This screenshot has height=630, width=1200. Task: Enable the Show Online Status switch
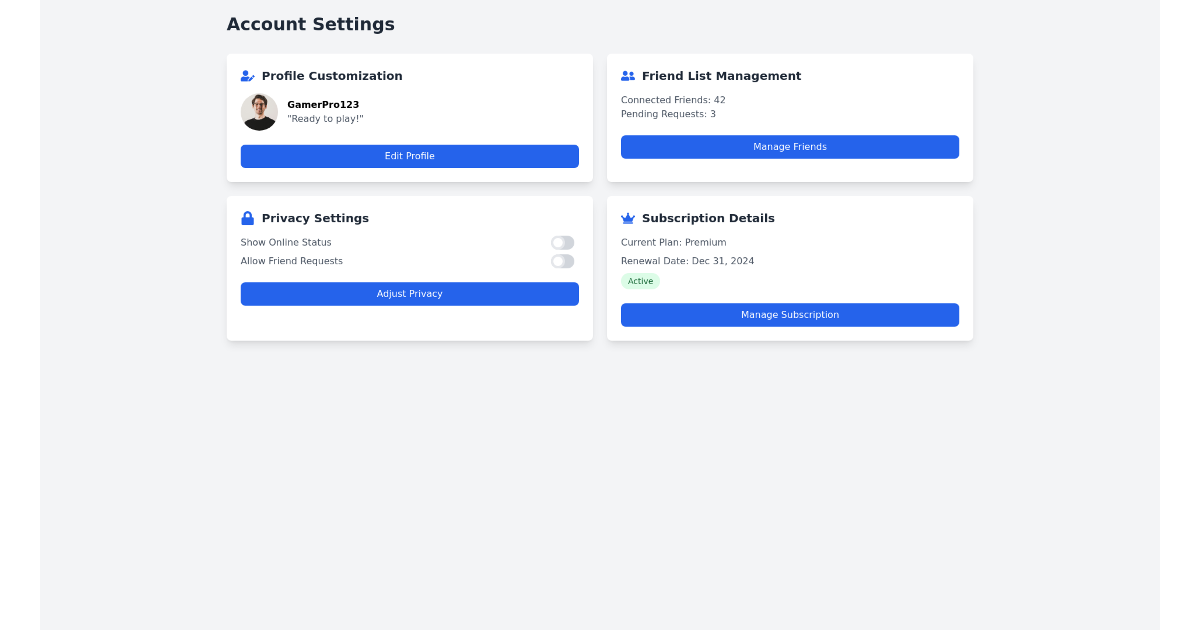(x=562, y=242)
